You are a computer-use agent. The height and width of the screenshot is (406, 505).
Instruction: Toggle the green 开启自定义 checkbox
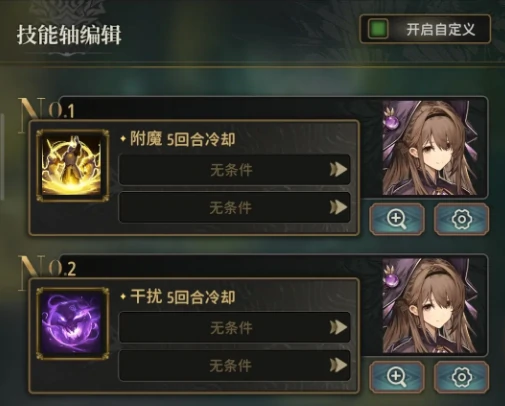pos(378,29)
